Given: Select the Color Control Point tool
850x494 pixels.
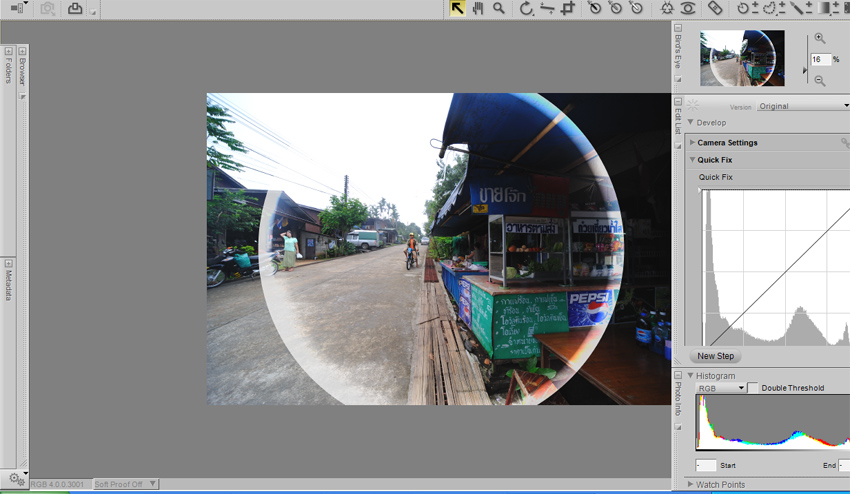Looking at the screenshot, I should 667,8.
